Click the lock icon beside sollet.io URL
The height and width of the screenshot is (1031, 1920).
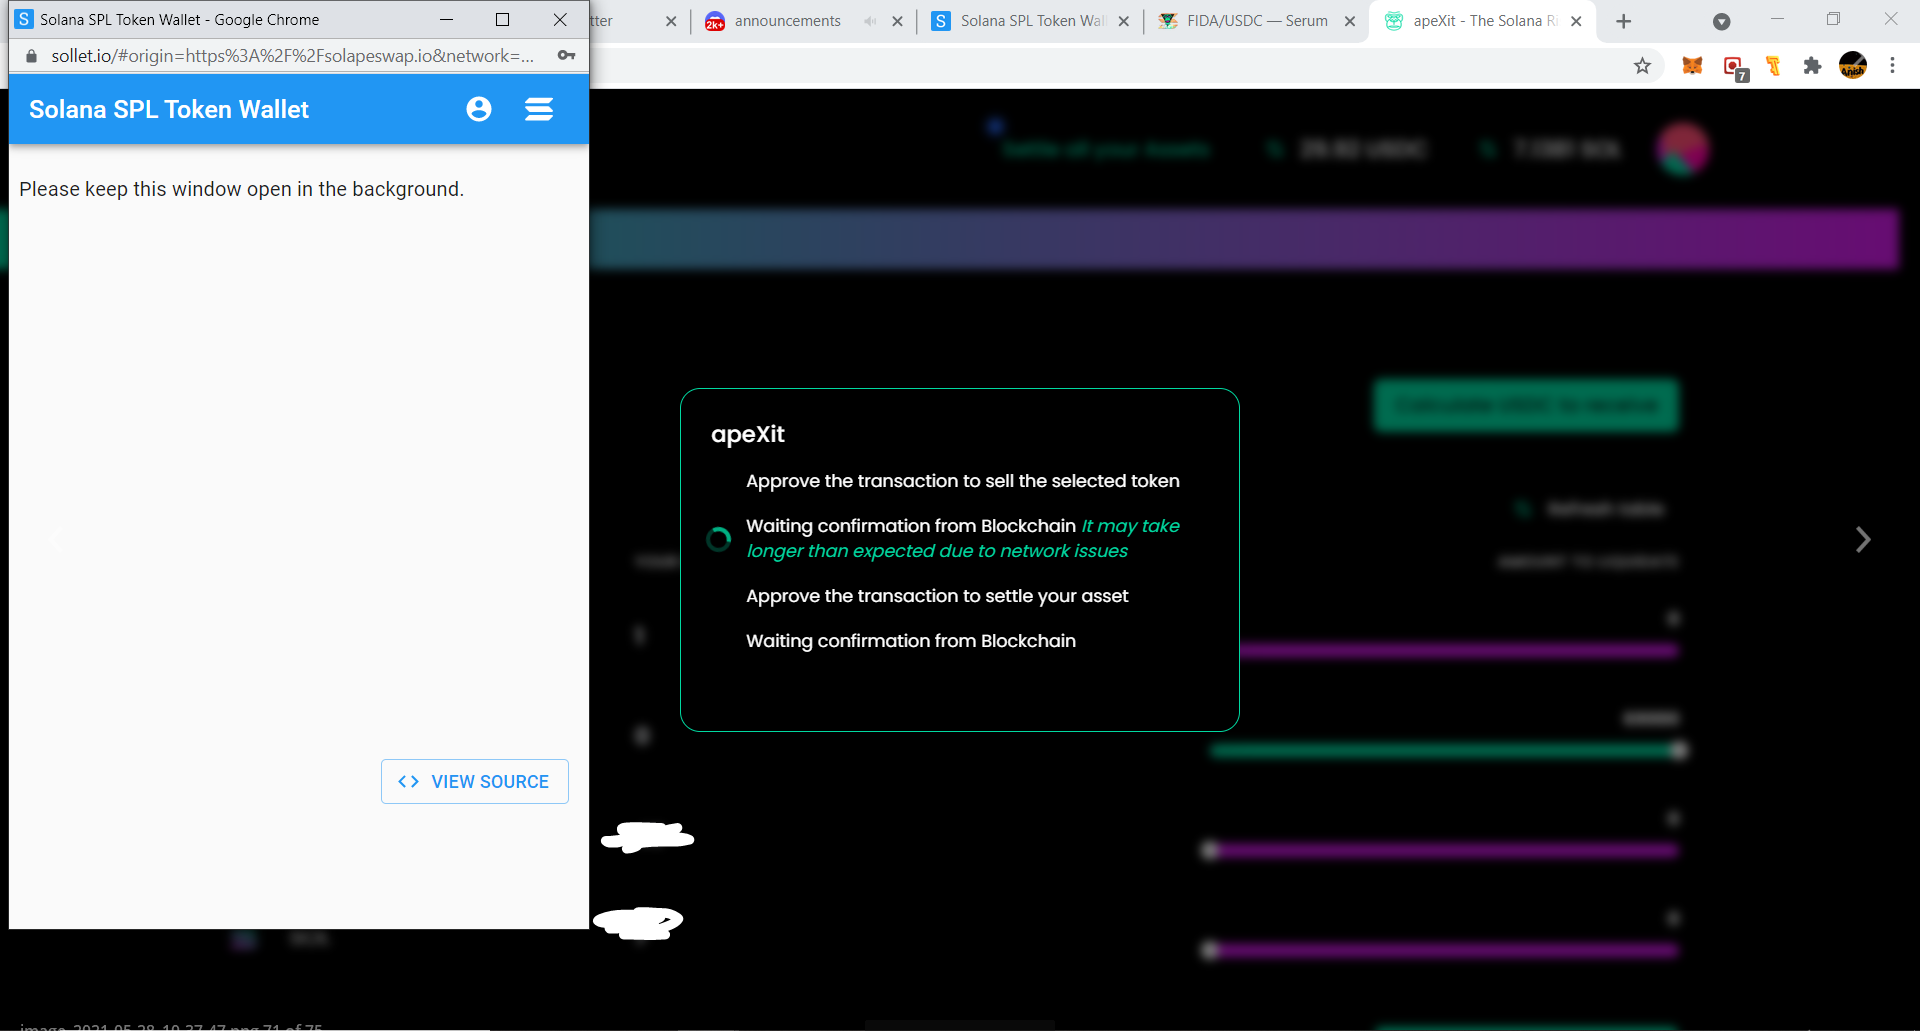[31, 56]
